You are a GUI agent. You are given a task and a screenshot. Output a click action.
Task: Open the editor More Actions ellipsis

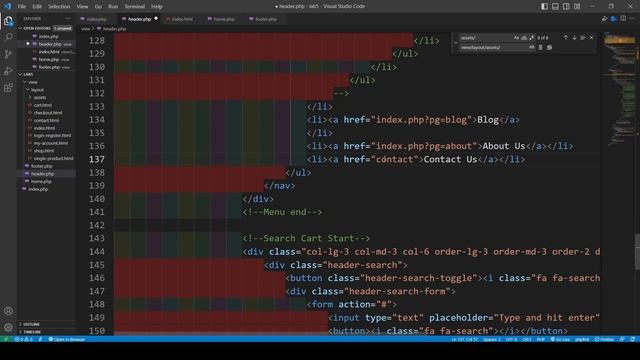[632, 19]
